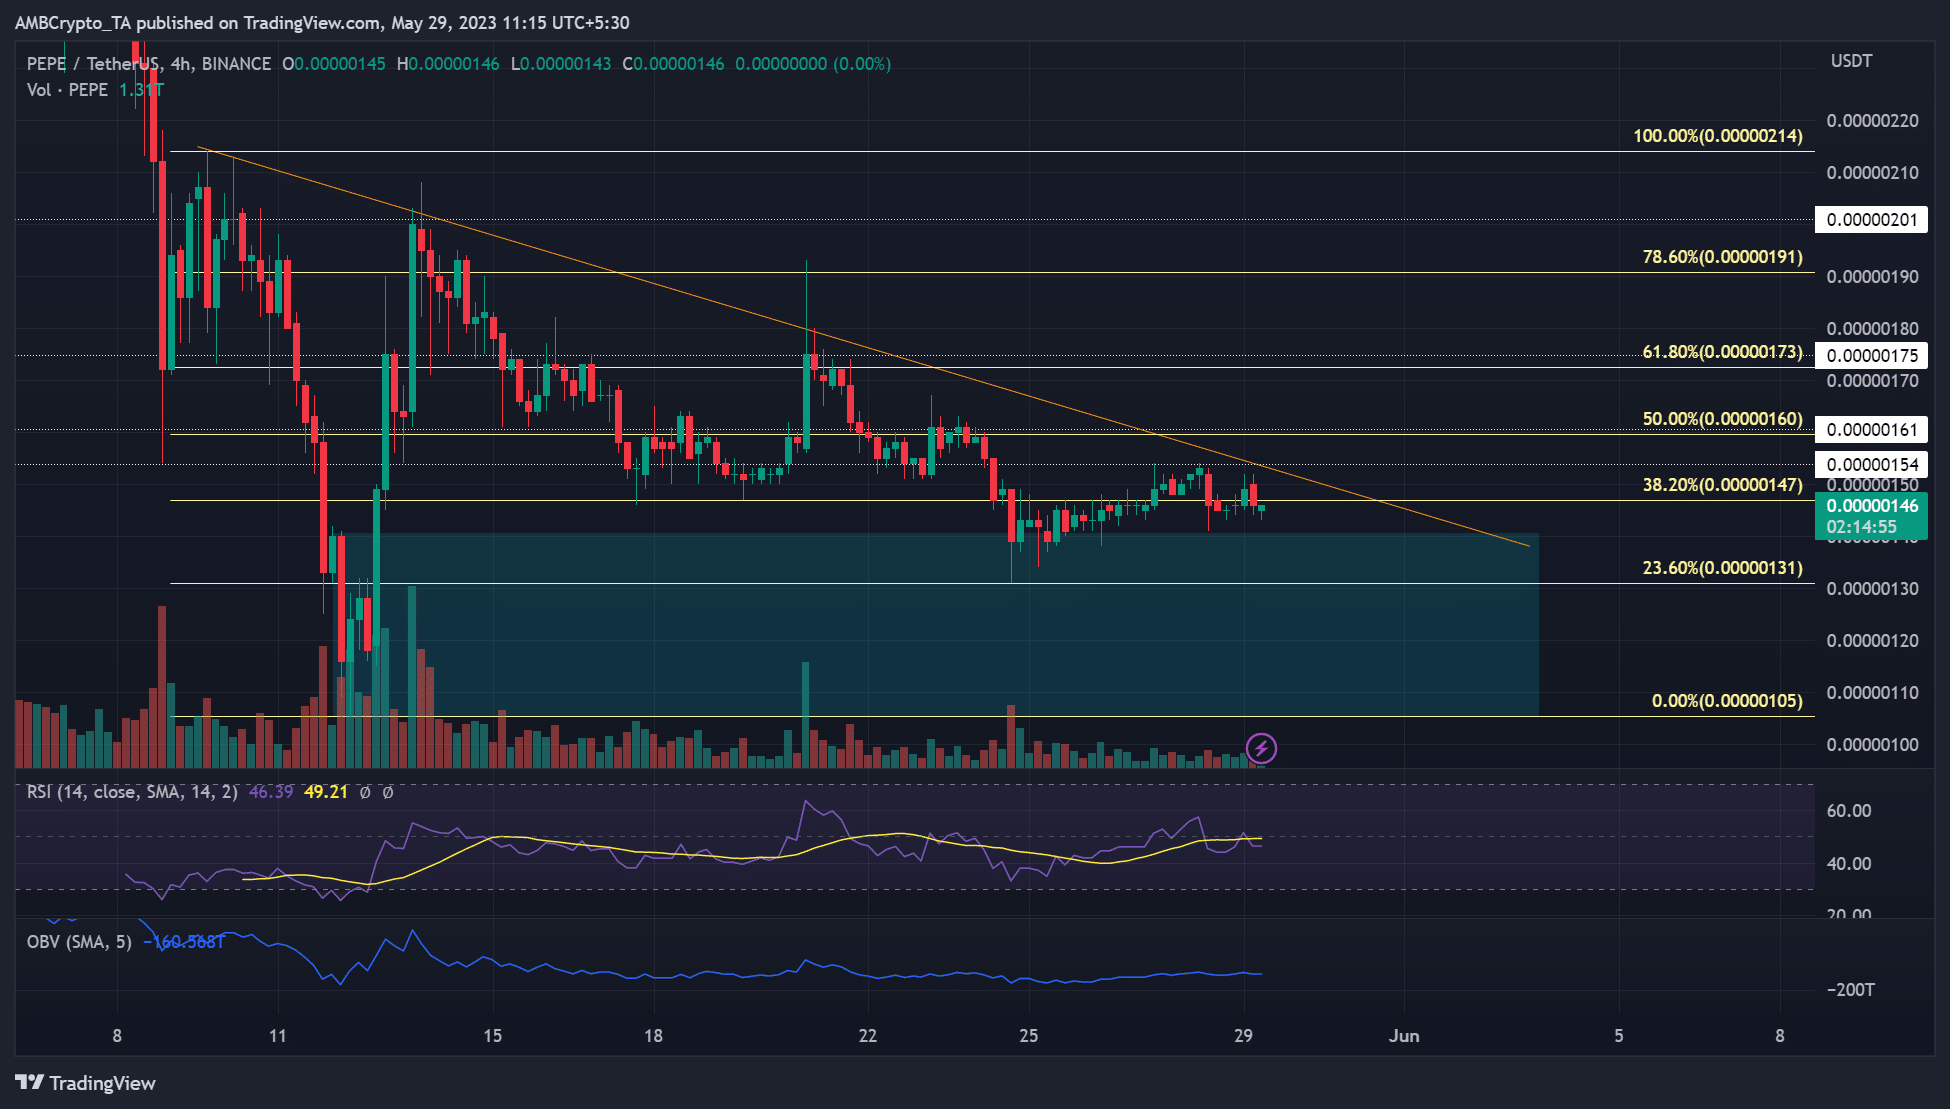The height and width of the screenshot is (1109, 1950).
Task: Select the RSI (14, close, SMA, 14, 2) label
Action: 132,791
